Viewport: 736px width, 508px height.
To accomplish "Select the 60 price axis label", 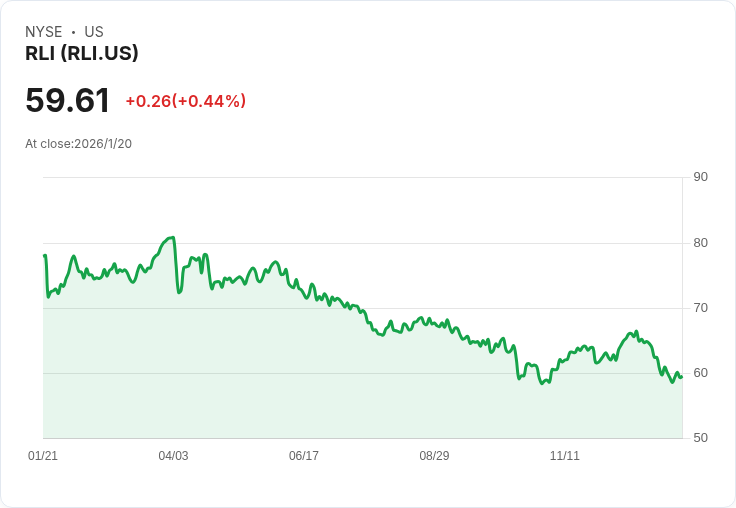I will (700, 372).
